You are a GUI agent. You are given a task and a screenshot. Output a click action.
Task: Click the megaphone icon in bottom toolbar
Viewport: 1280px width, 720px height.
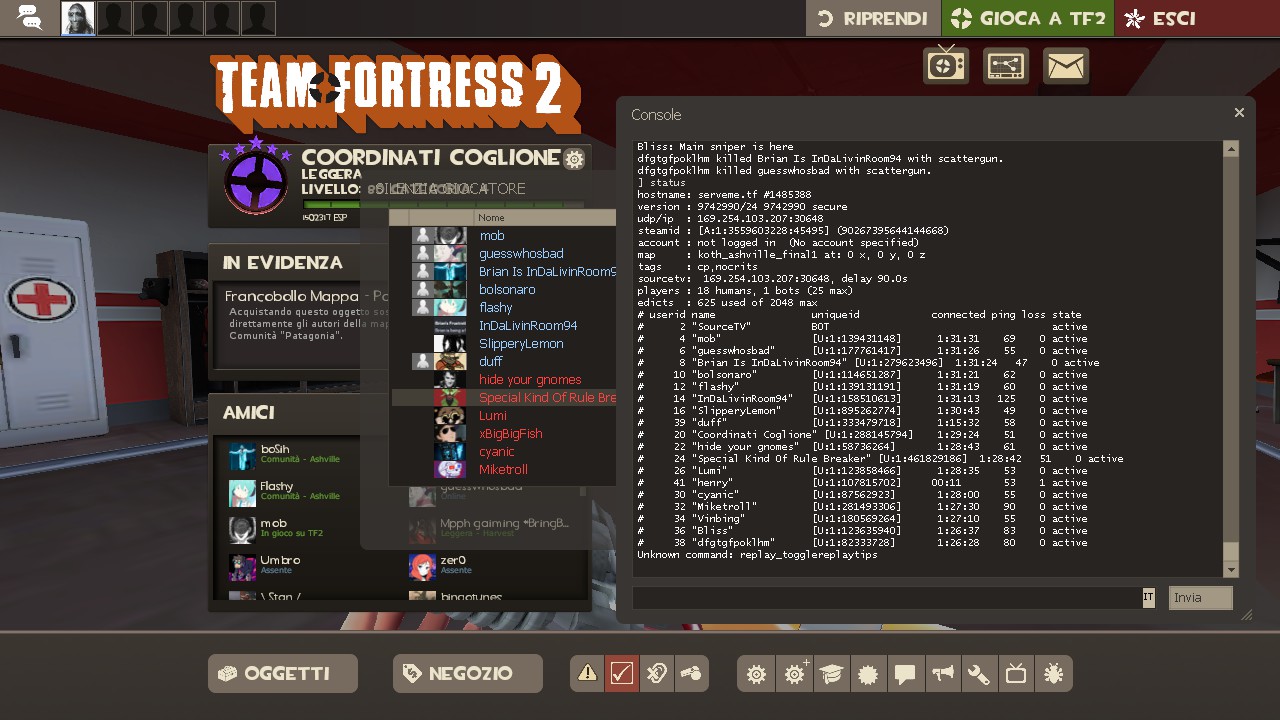pyautogui.click(x=942, y=674)
